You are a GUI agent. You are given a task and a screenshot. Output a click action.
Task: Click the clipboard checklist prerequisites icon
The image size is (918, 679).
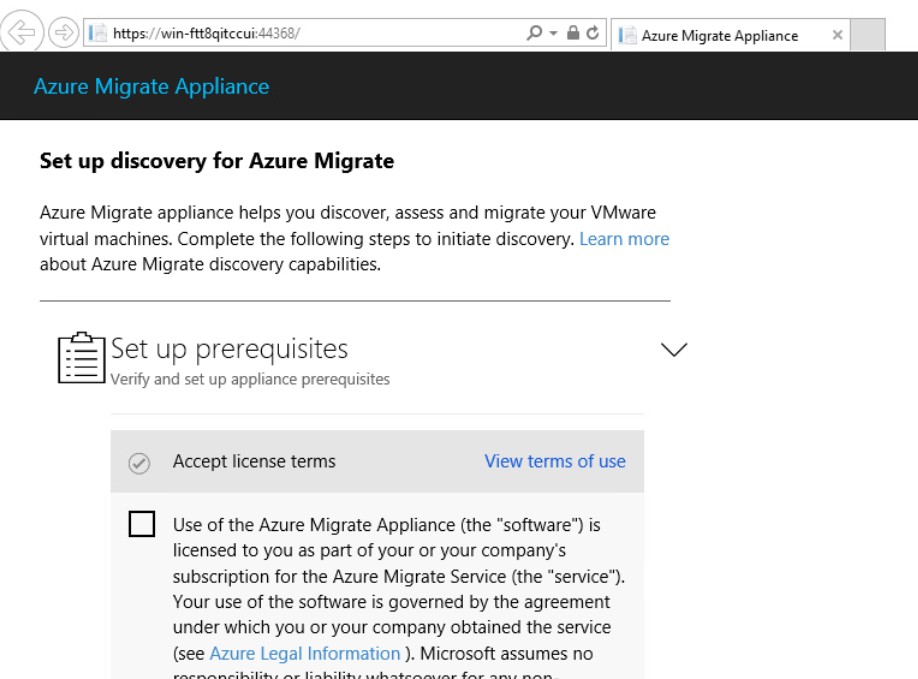coord(81,358)
